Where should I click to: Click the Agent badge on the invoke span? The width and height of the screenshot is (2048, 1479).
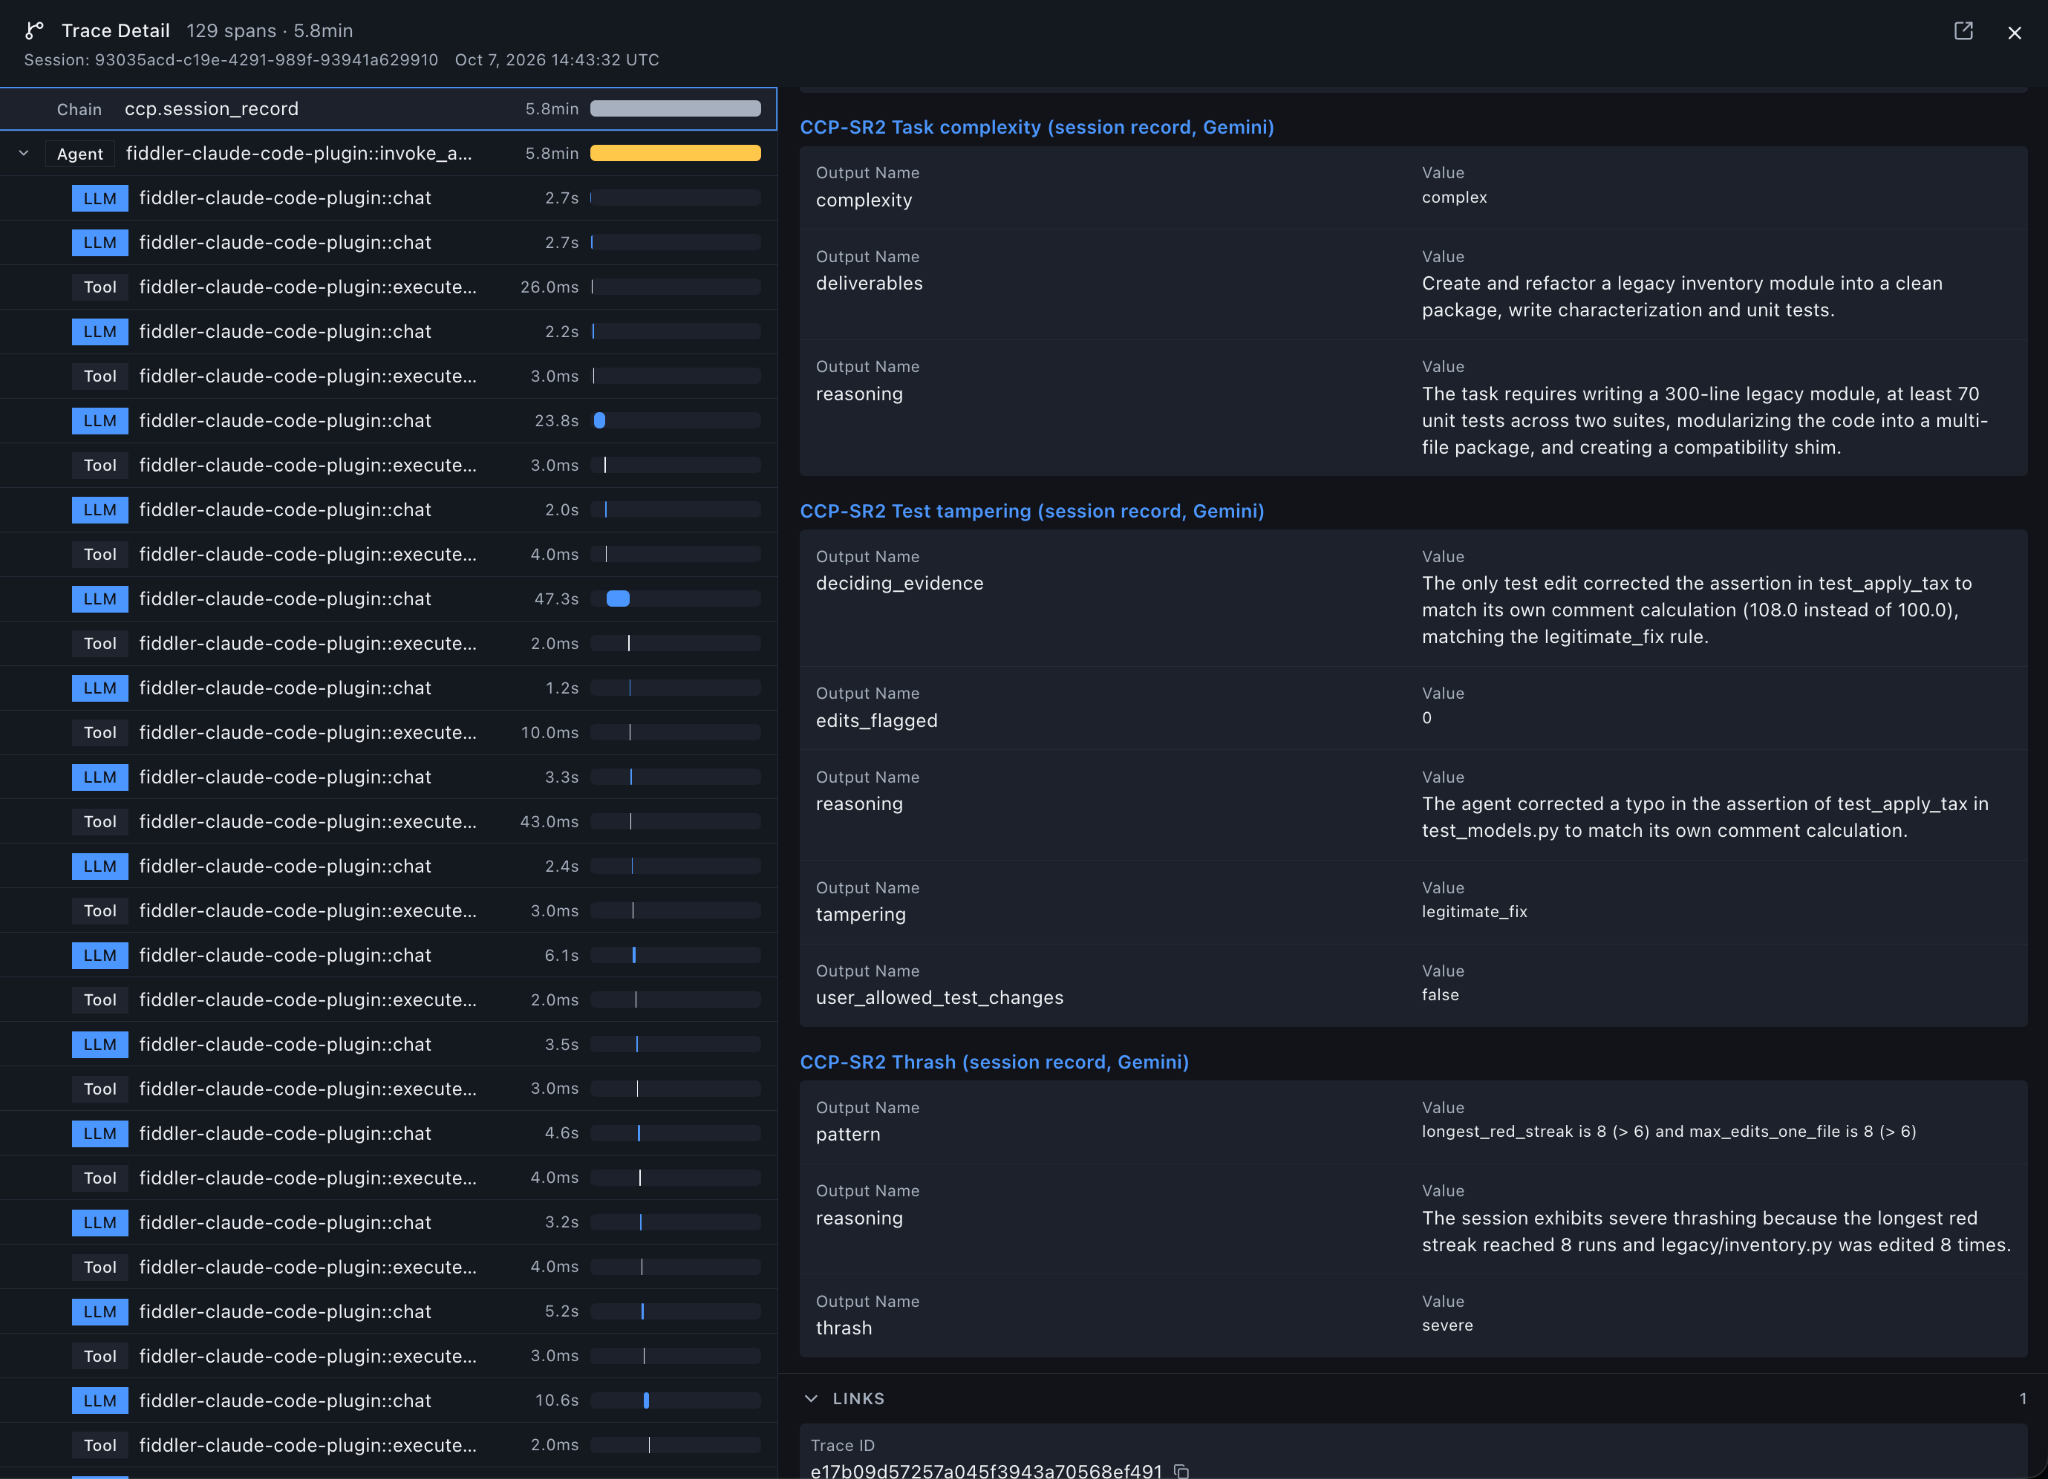pos(80,154)
